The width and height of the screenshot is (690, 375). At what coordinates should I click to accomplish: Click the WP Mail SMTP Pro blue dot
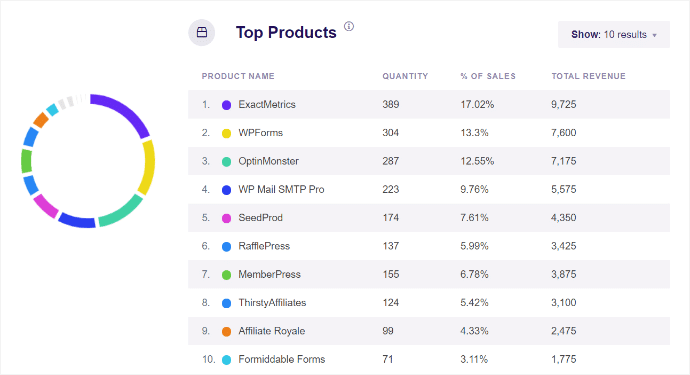click(226, 190)
